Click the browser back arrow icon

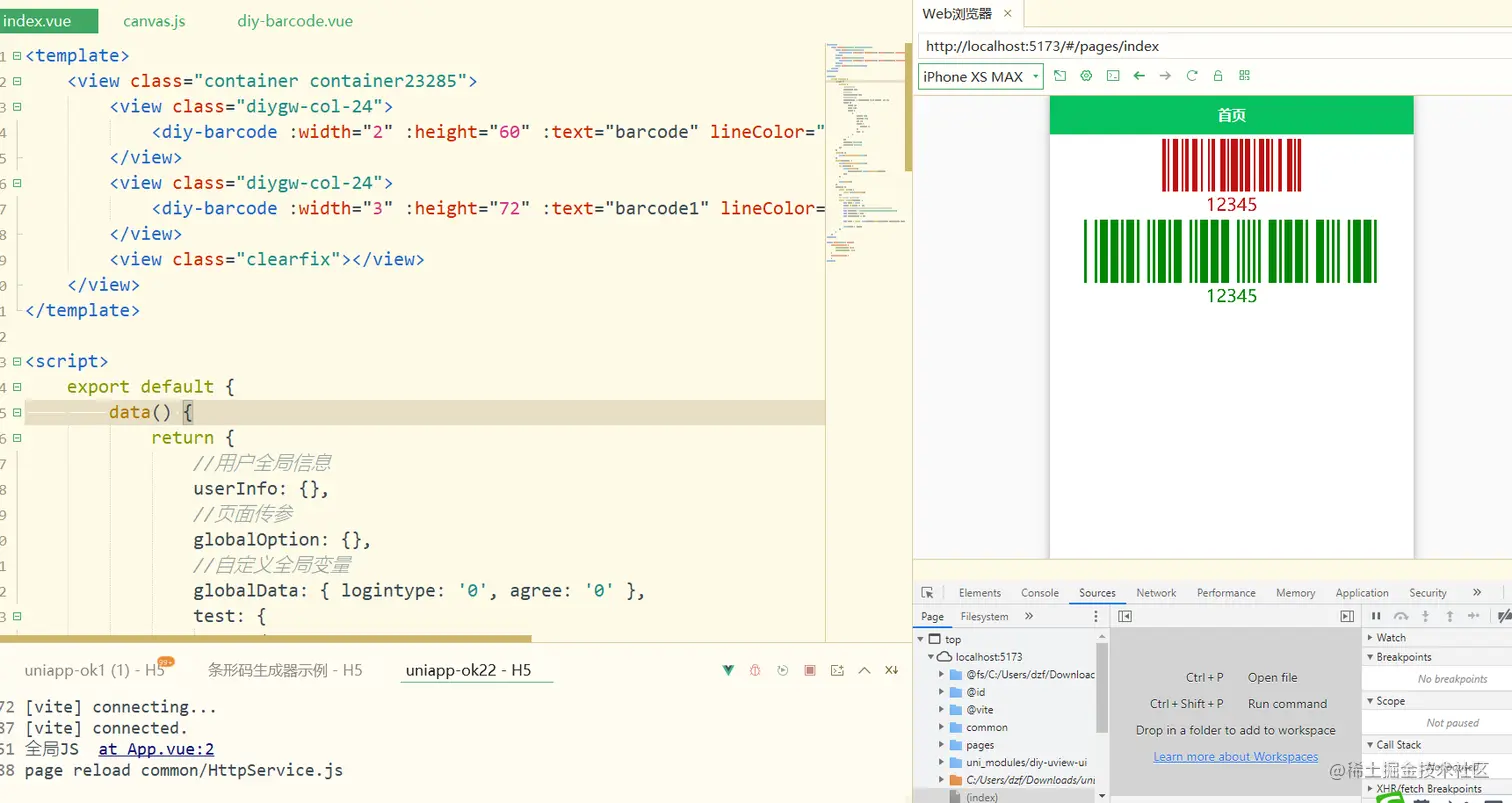click(1139, 76)
